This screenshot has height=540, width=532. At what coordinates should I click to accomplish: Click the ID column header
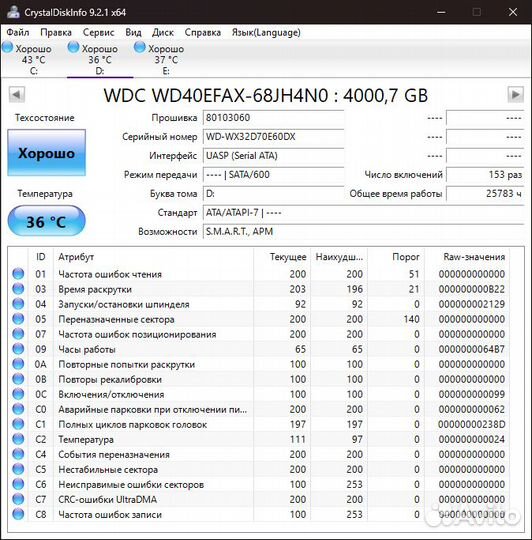pos(41,257)
